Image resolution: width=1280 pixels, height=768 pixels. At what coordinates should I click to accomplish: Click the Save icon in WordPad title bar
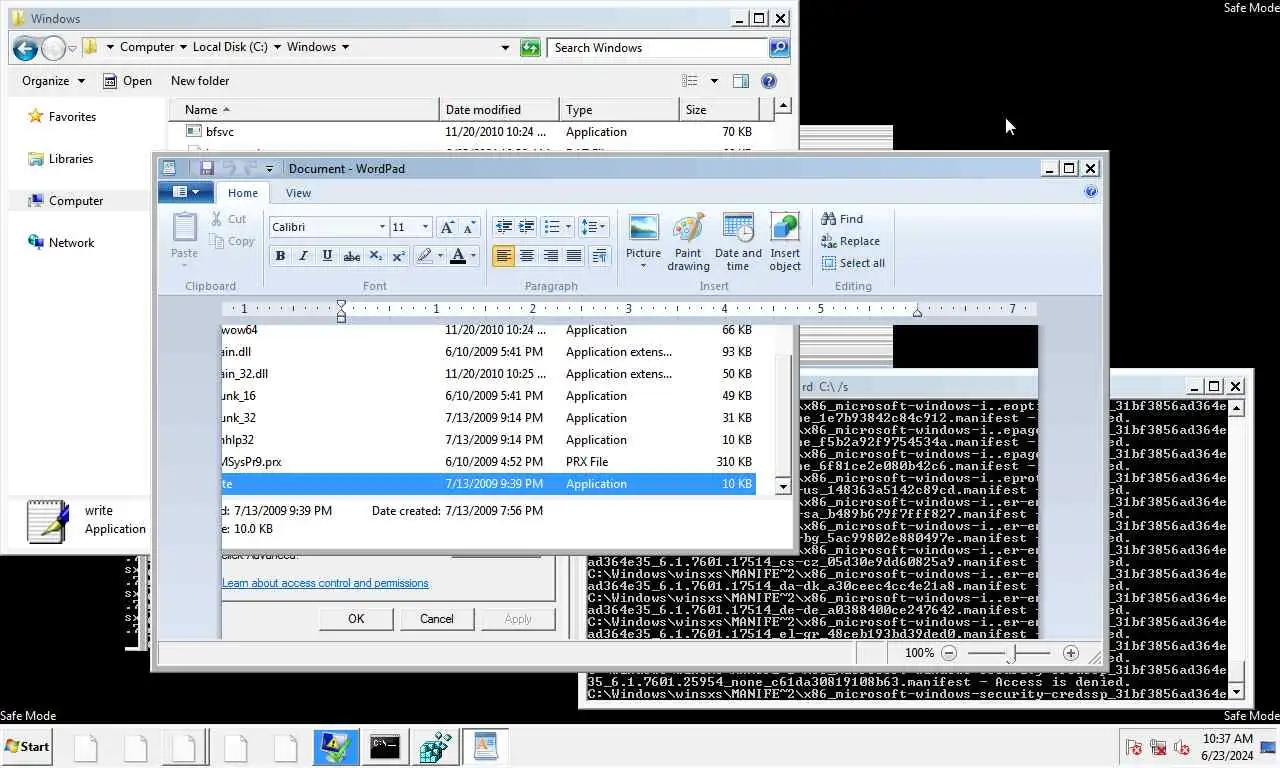pos(207,168)
